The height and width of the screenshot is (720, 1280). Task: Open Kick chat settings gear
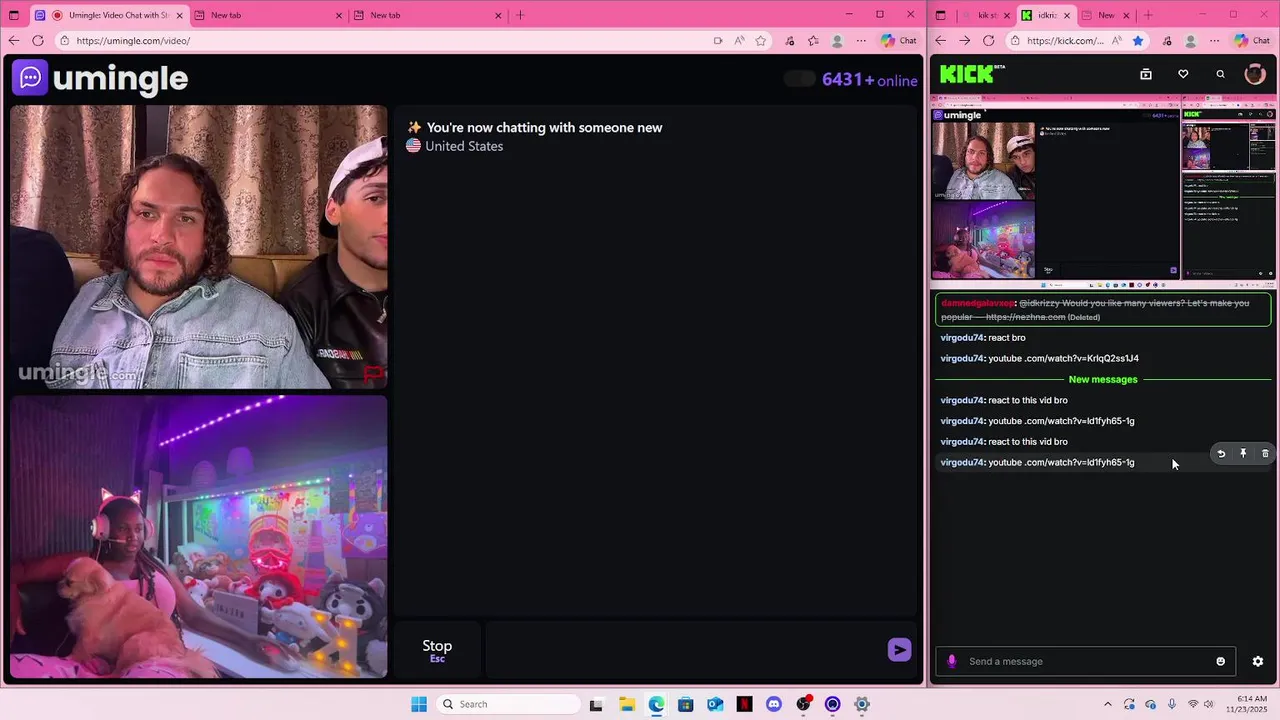click(1258, 661)
